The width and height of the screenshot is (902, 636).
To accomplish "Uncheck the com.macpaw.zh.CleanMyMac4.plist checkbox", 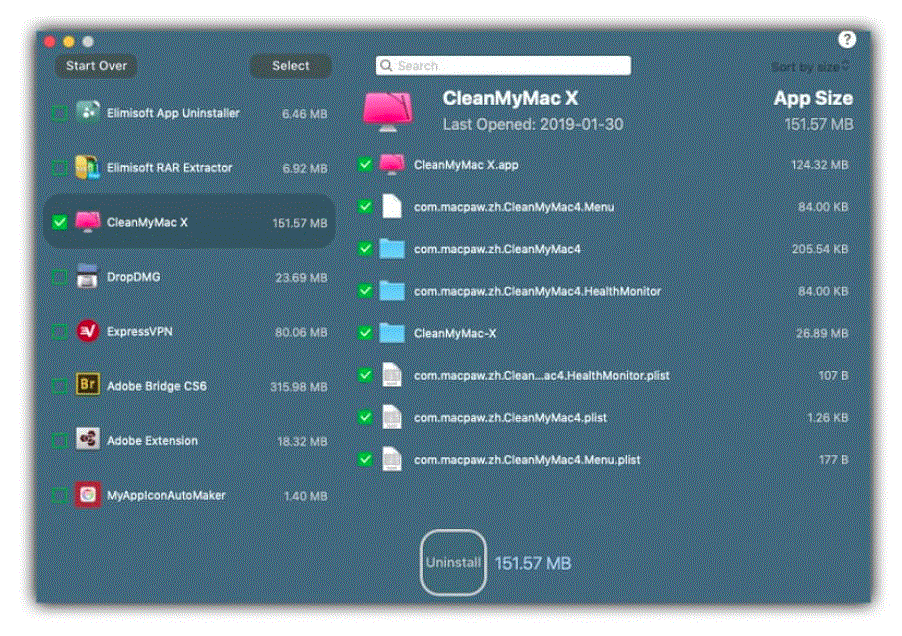I will coord(365,417).
